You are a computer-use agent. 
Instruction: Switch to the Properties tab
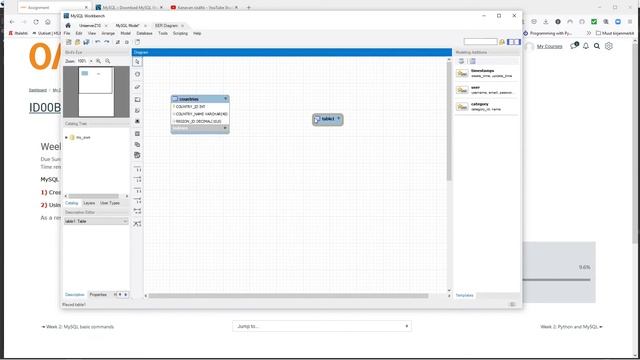(x=98, y=295)
